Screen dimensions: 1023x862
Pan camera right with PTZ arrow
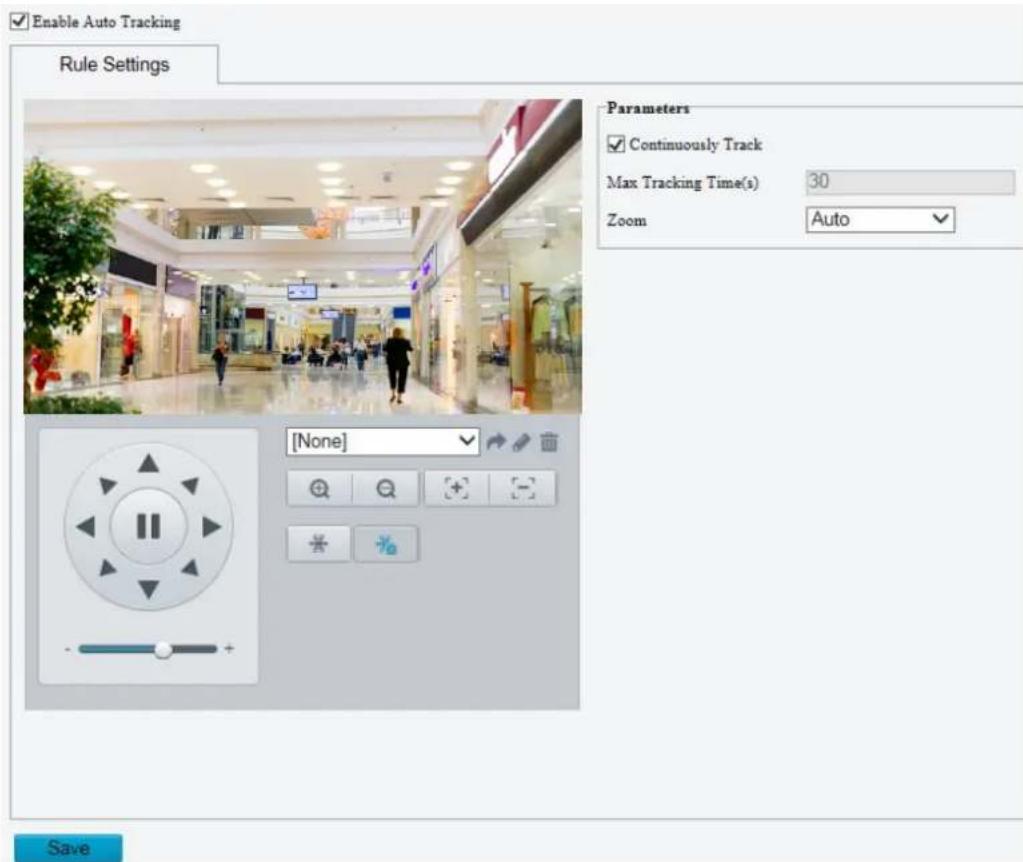211,527
